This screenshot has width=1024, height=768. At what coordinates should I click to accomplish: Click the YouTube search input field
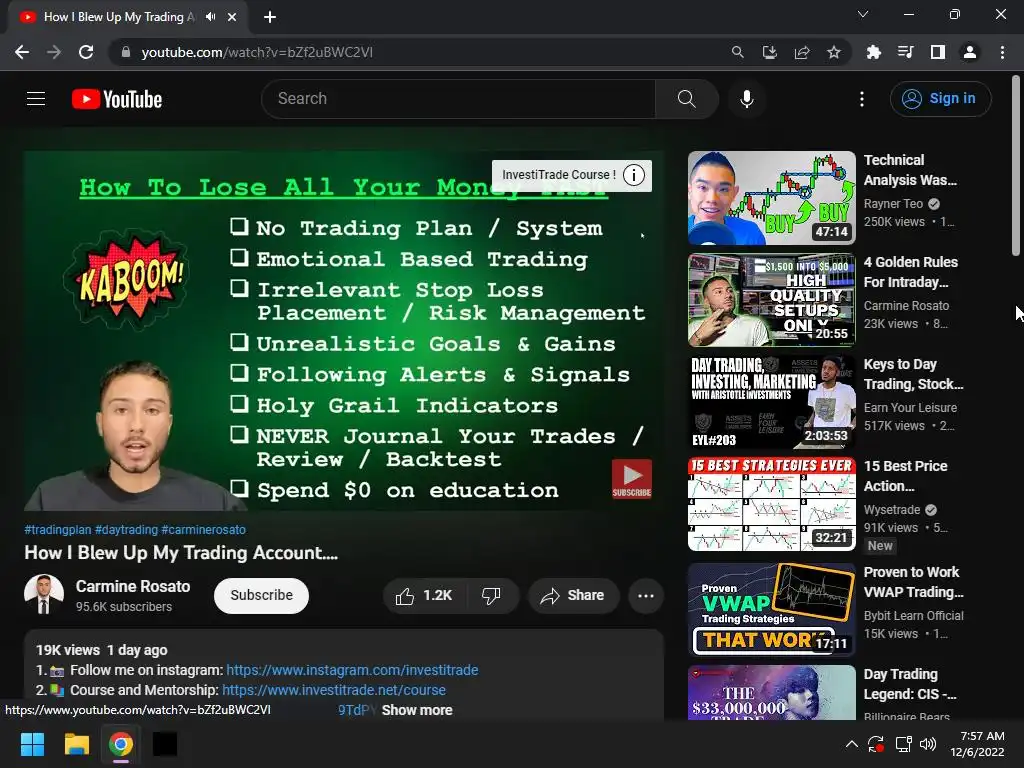(458, 99)
